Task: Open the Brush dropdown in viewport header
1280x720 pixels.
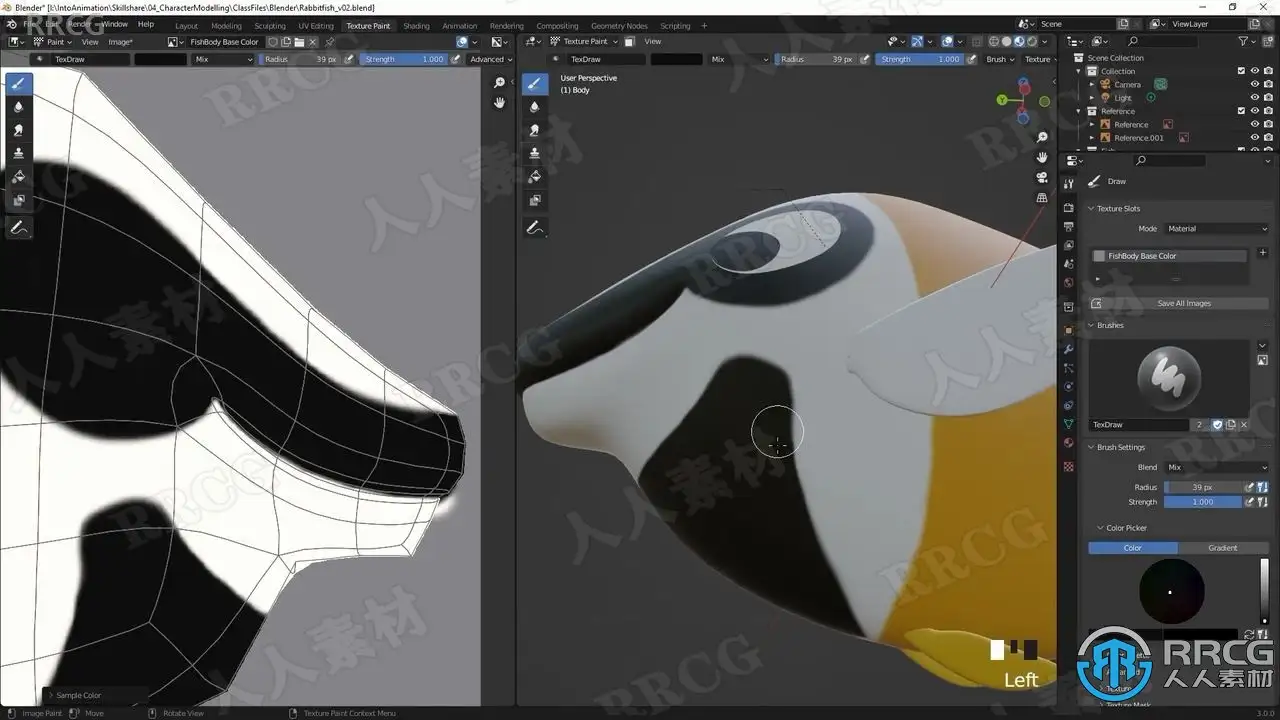Action: 1000,59
